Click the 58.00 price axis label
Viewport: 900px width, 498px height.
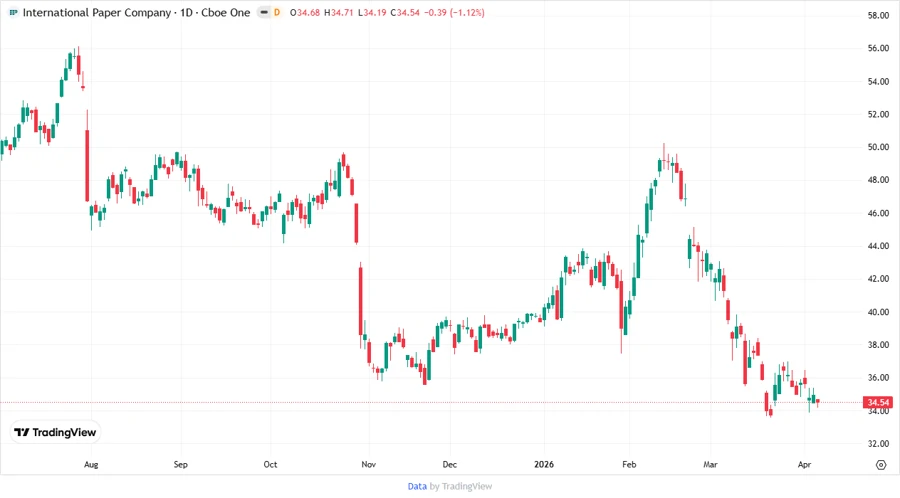click(x=878, y=15)
